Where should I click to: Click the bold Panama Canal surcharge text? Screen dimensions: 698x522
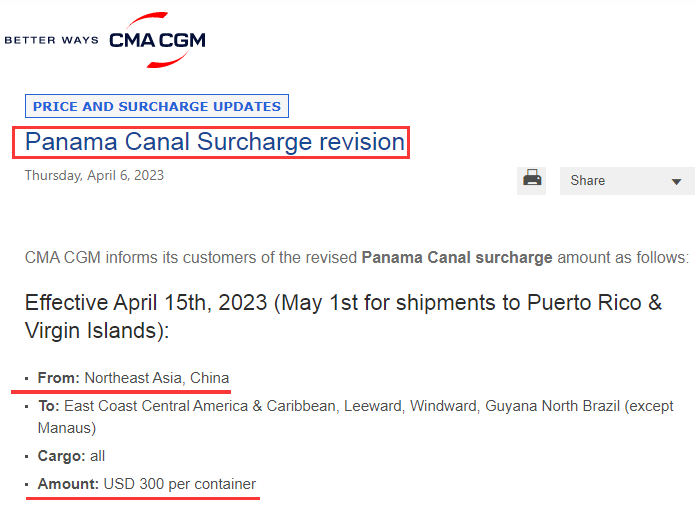pos(457,258)
